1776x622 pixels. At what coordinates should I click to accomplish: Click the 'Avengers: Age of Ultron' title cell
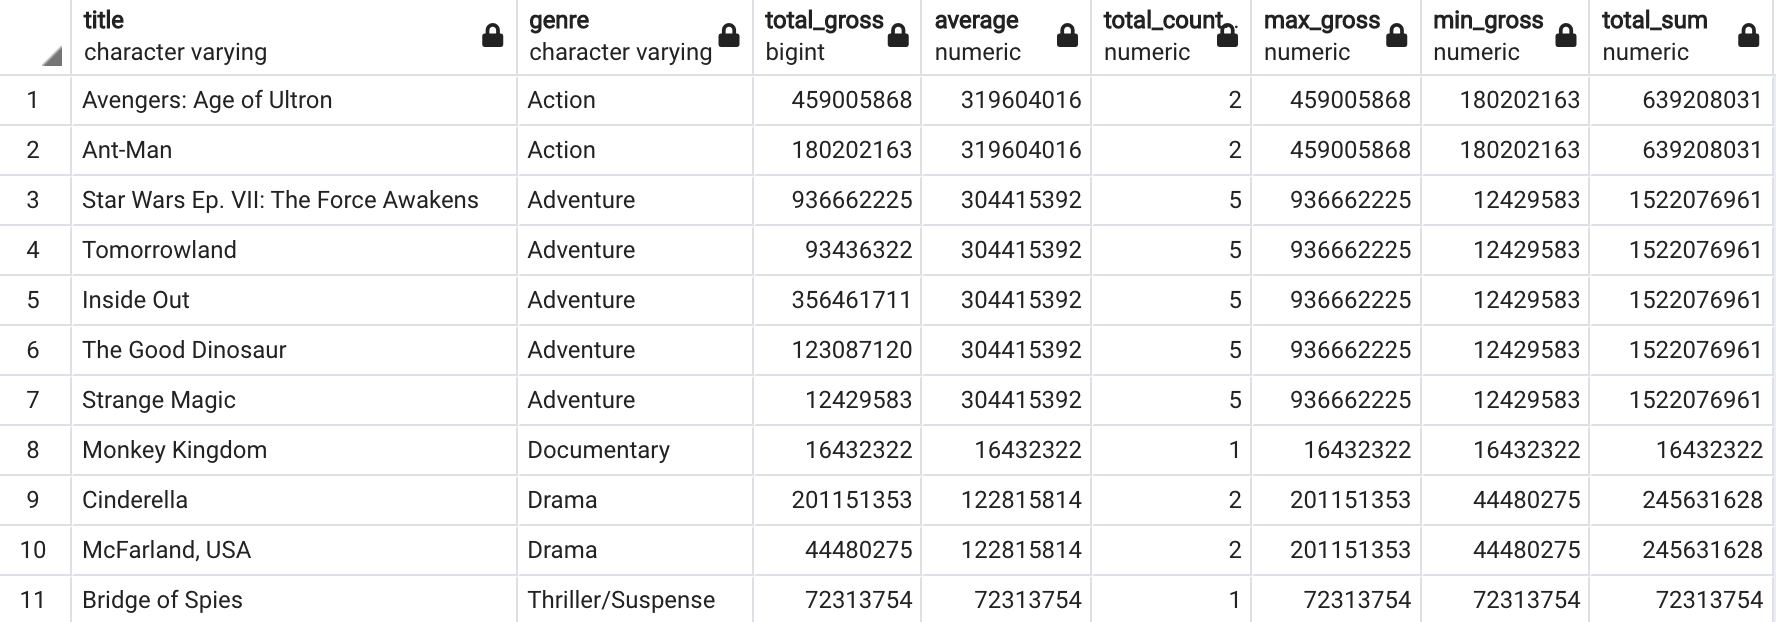(207, 100)
